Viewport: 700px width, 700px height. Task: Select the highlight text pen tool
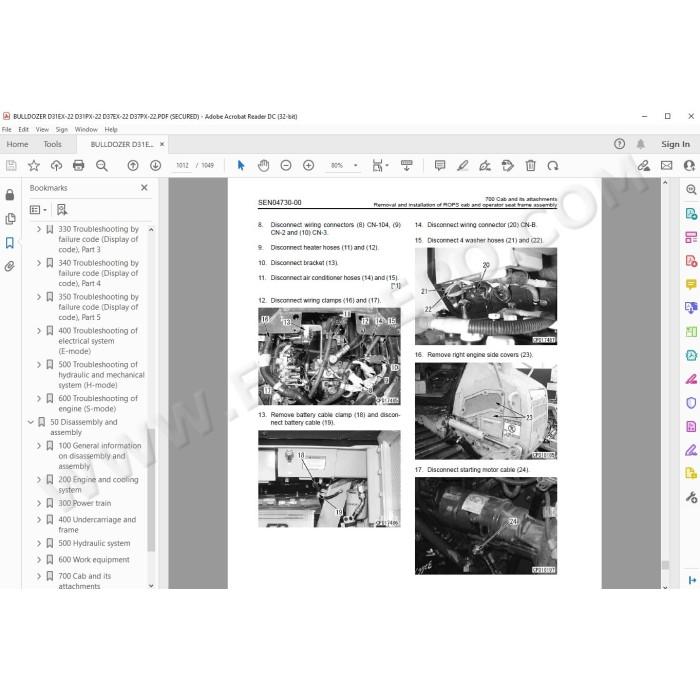point(462,166)
